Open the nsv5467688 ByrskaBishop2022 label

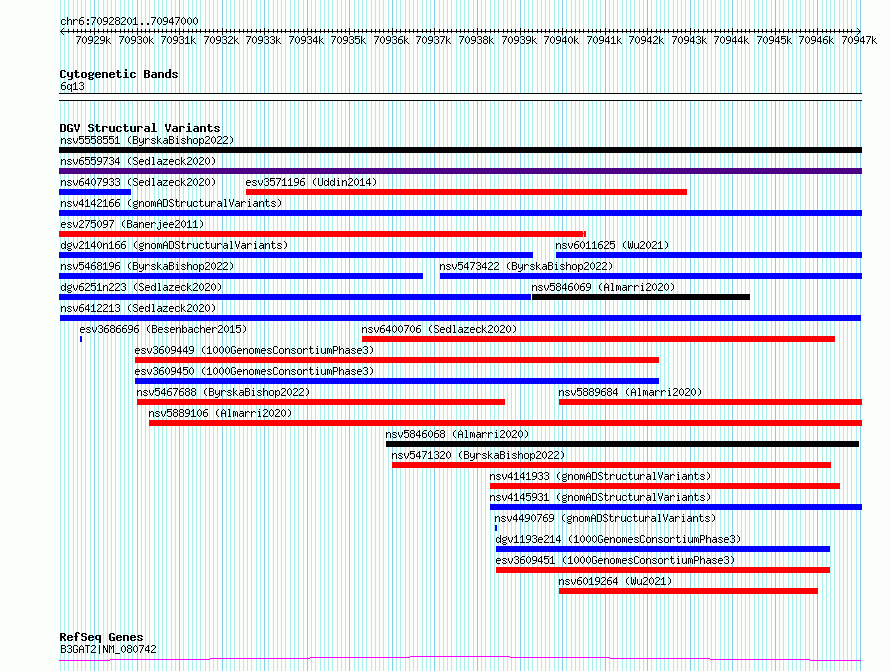(x=223, y=392)
